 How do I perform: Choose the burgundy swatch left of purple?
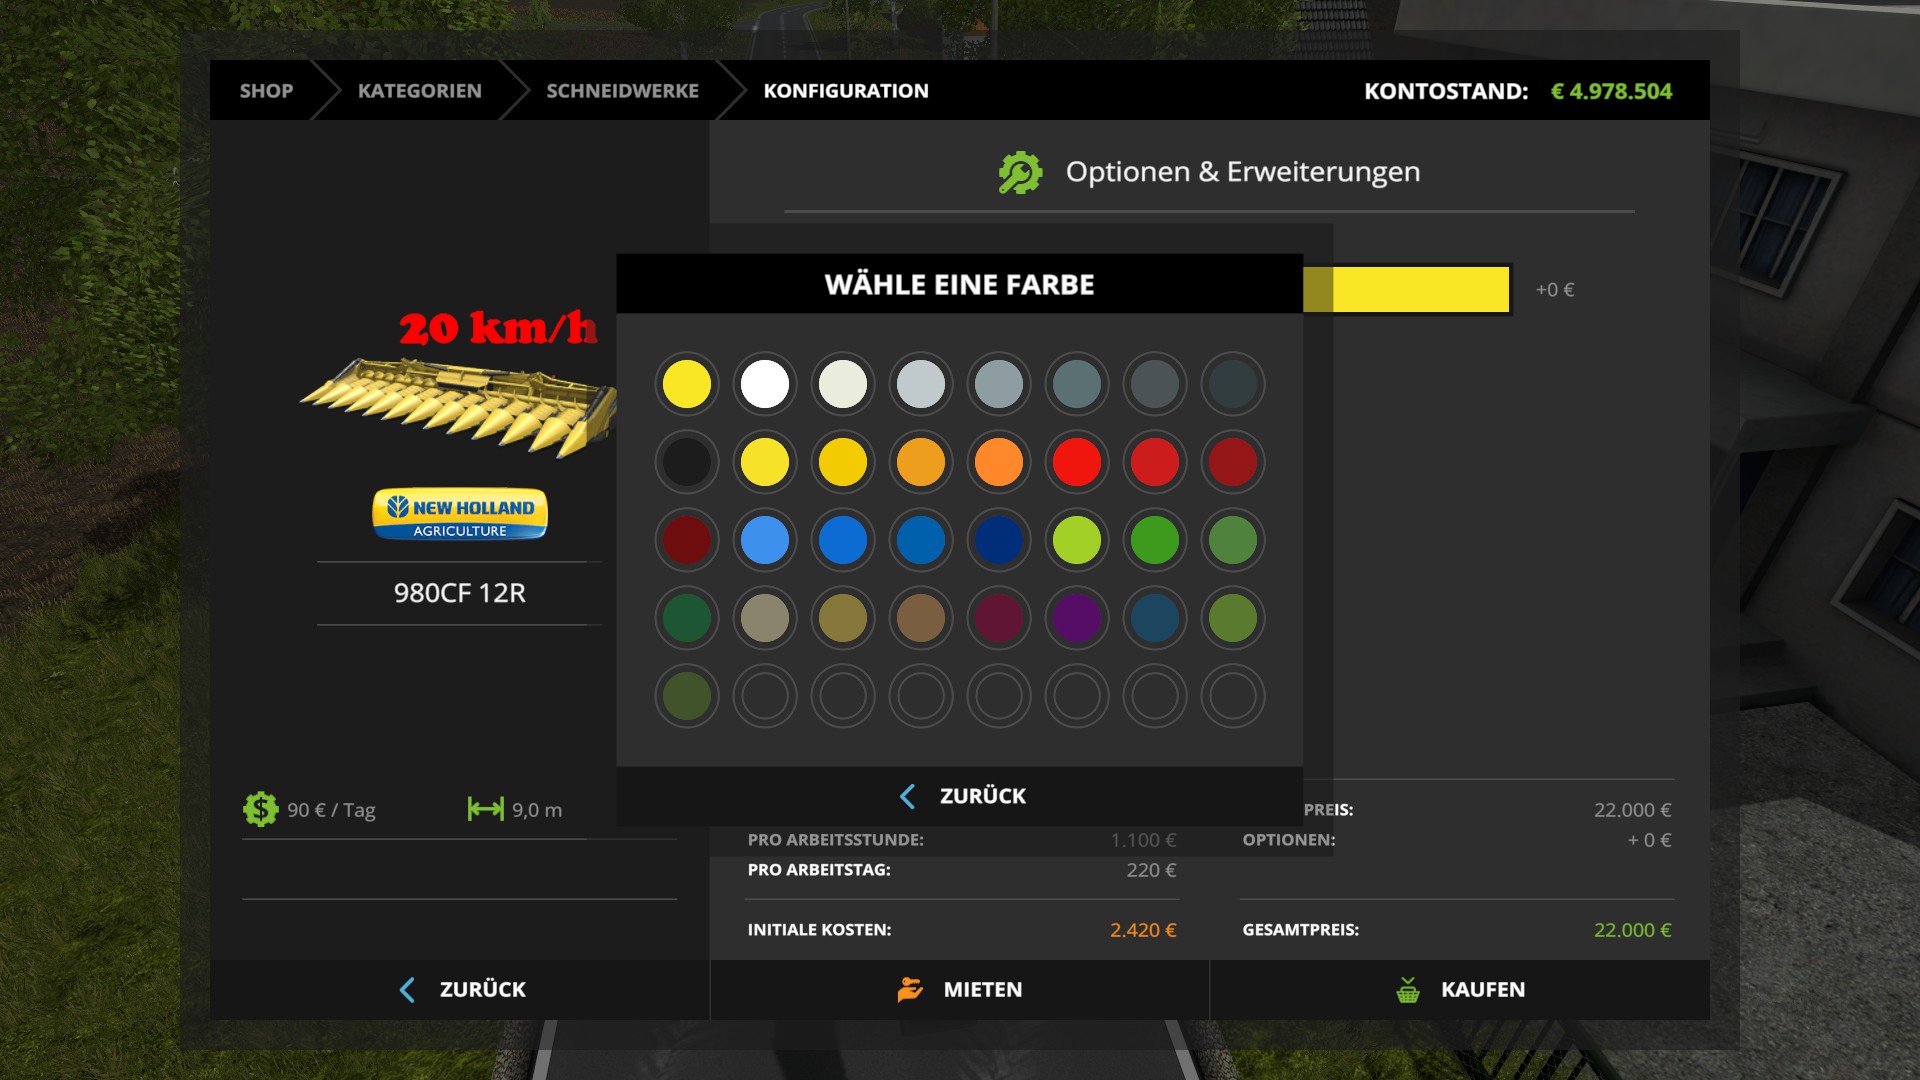(x=999, y=618)
